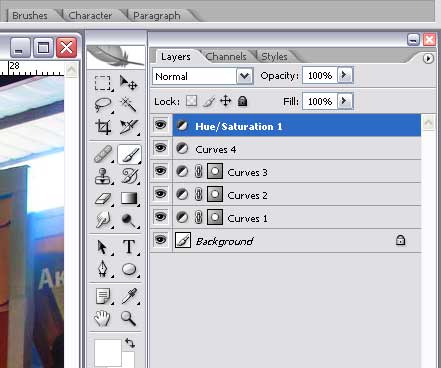
Task: Swap foreground and background colors
Action: pos(130,342)
